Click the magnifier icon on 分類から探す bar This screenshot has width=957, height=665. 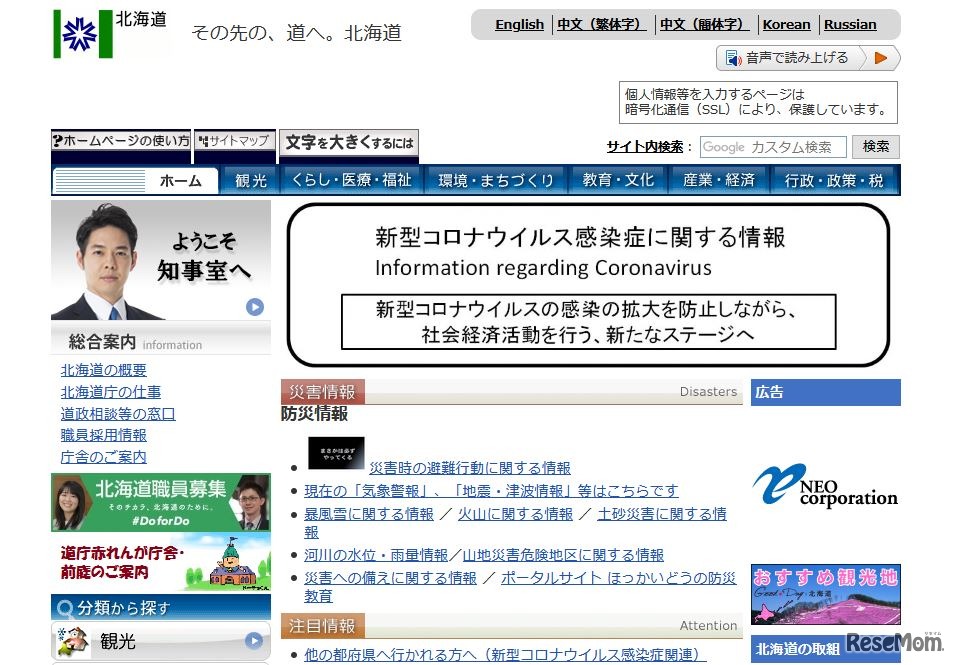(x=66, y=608)
